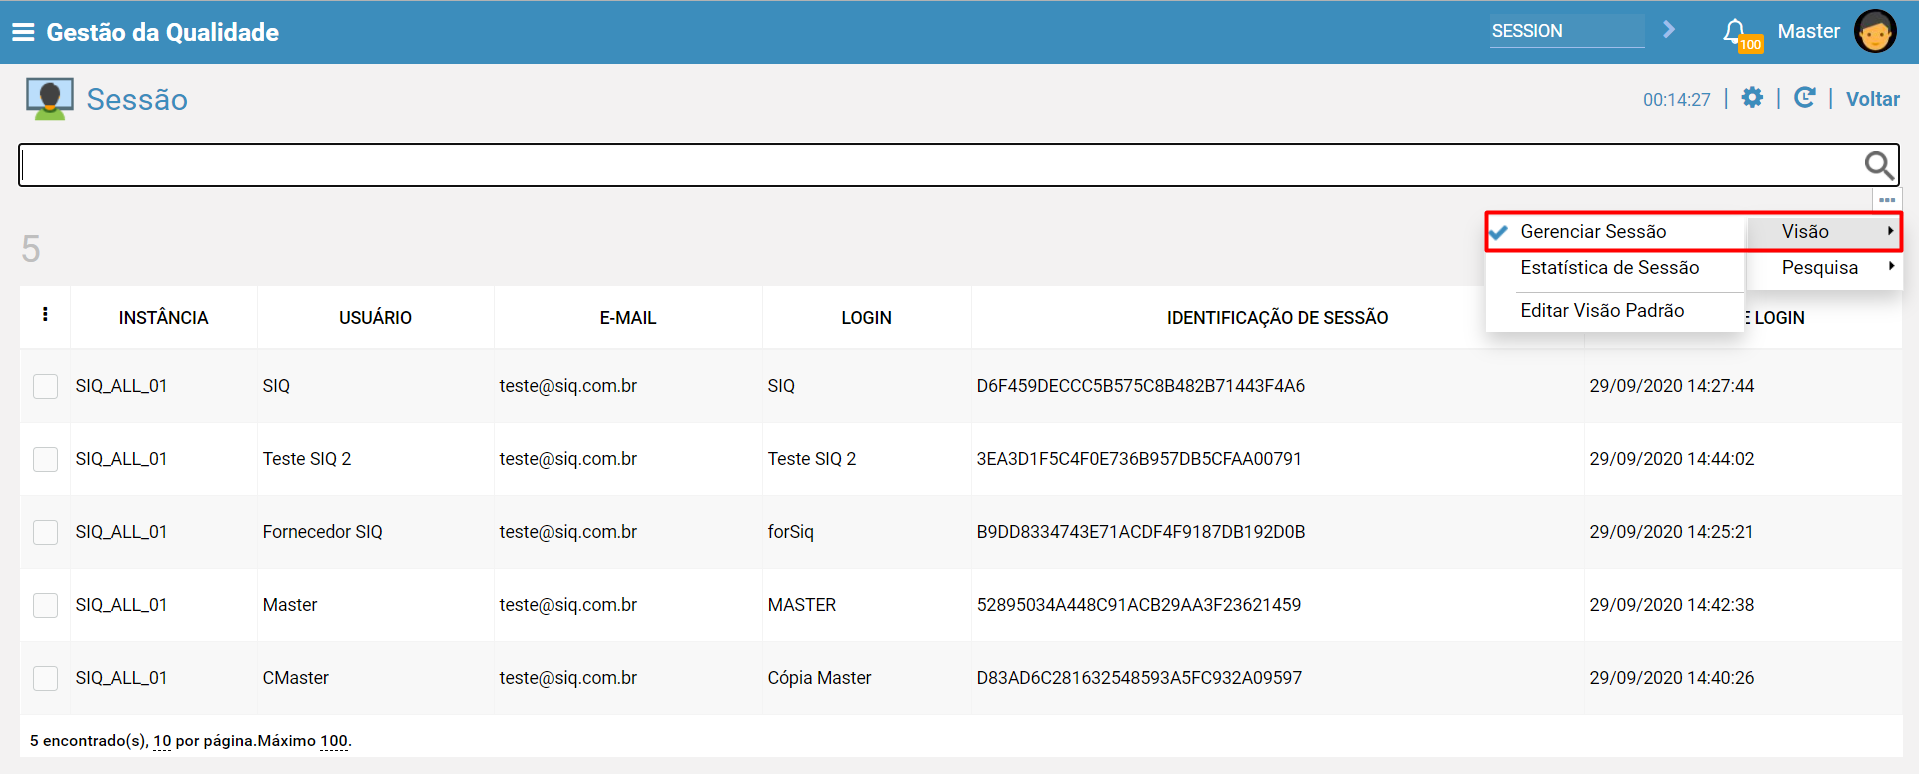Click login date 29/09/2020 14:44:02
Image resolution: width=1919 pixels, height=774 pixels.
(x=1671, y=459)
